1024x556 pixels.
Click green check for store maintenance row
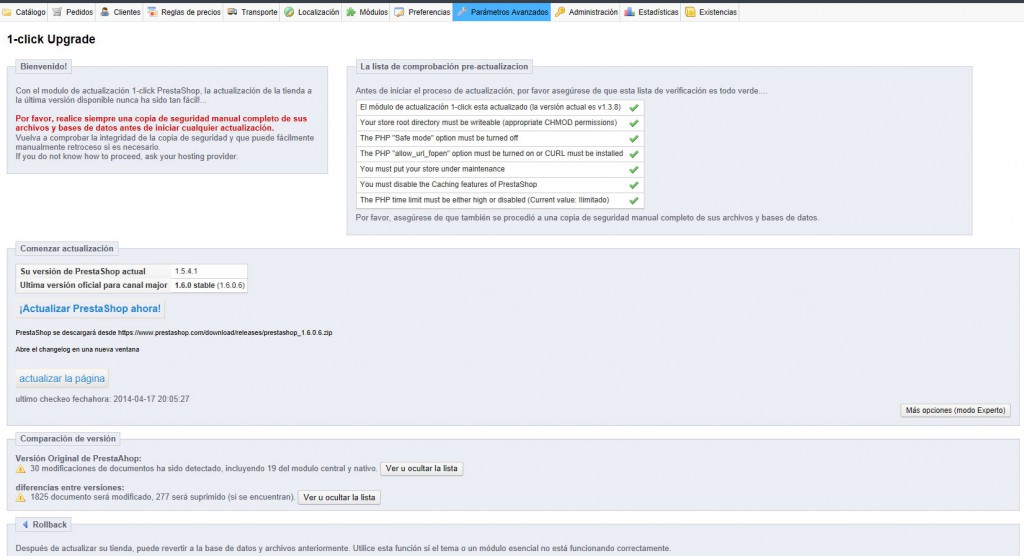[x=633, y=169]
